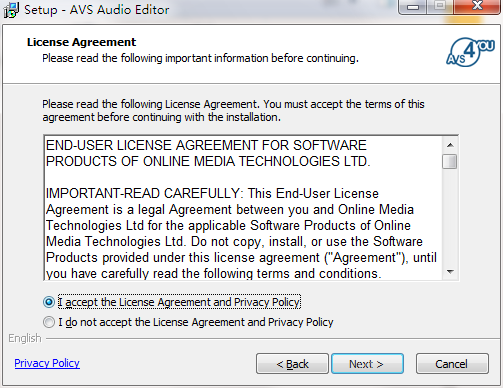
Task: Click the license text scroll down arrow
Action: (x=450, y=272)
